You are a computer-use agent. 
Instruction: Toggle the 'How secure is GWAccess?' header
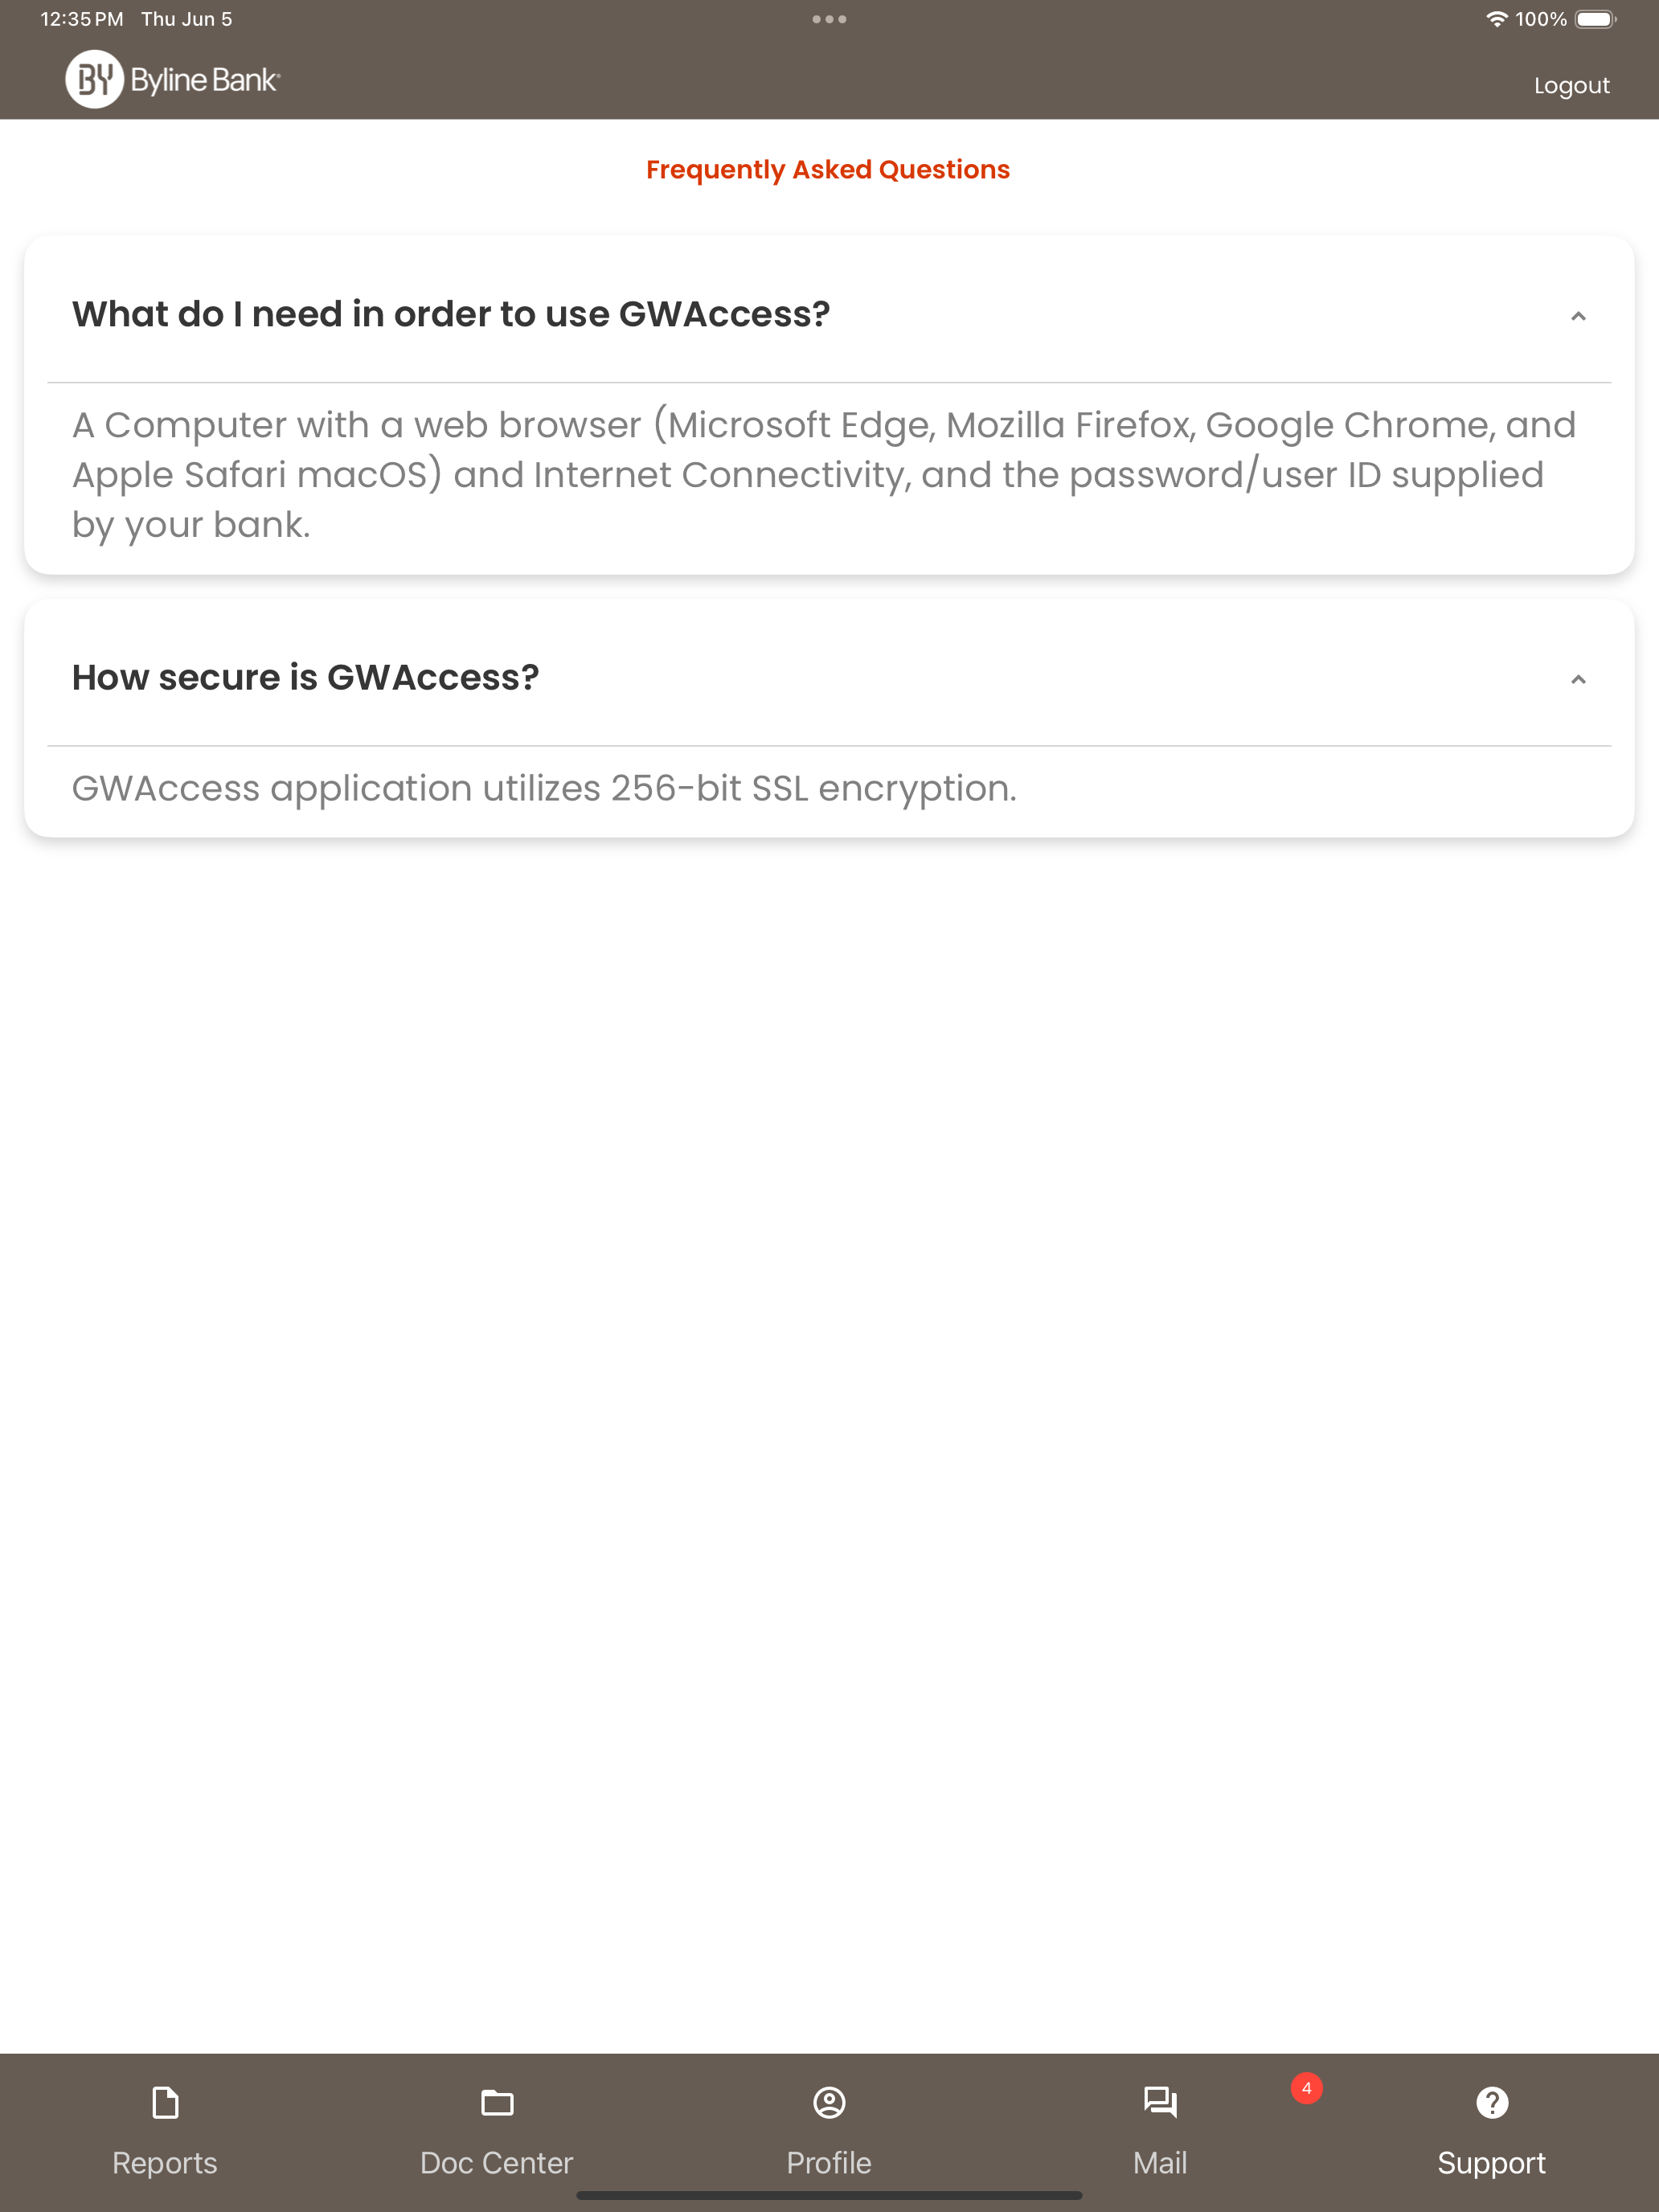[829, 677]
